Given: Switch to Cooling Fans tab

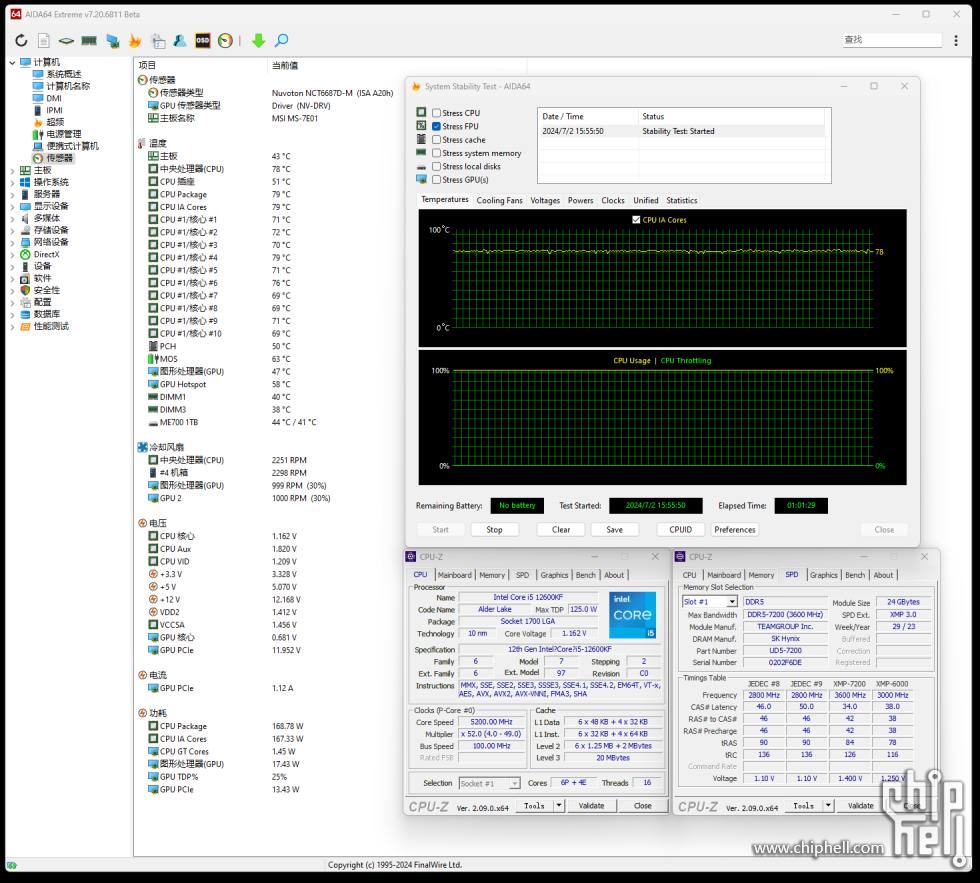Looking at the screenshot, I should (x=499, y=201).
